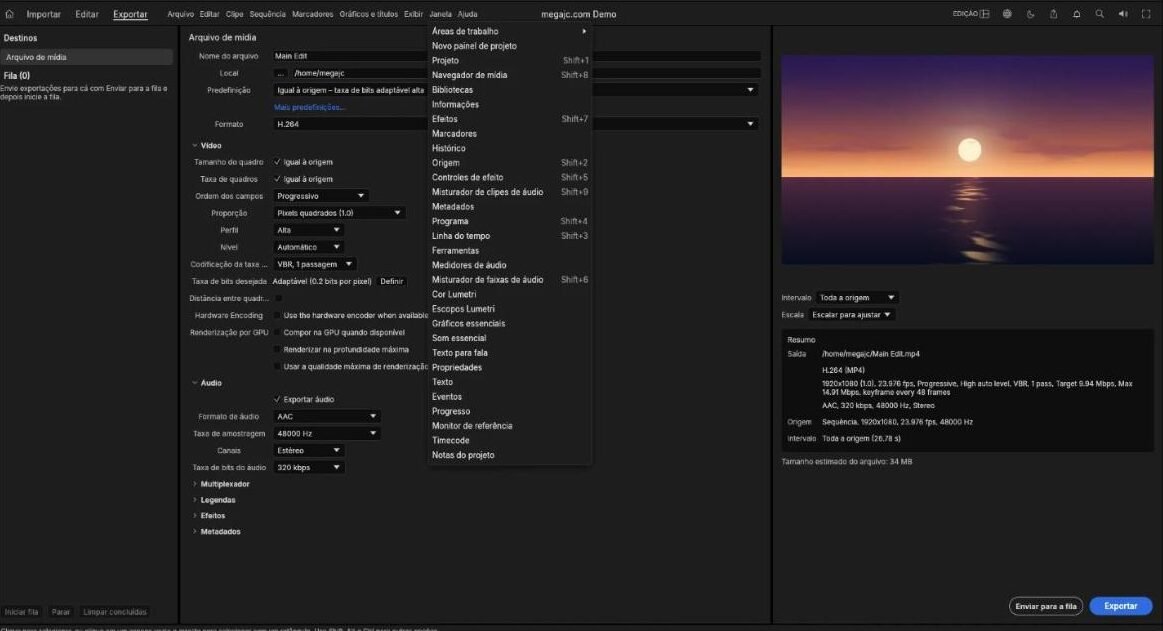Open the workspaces layout icon beside EDIÇÃO
This screenshot has width=1163, height=631.
(985, 14)
